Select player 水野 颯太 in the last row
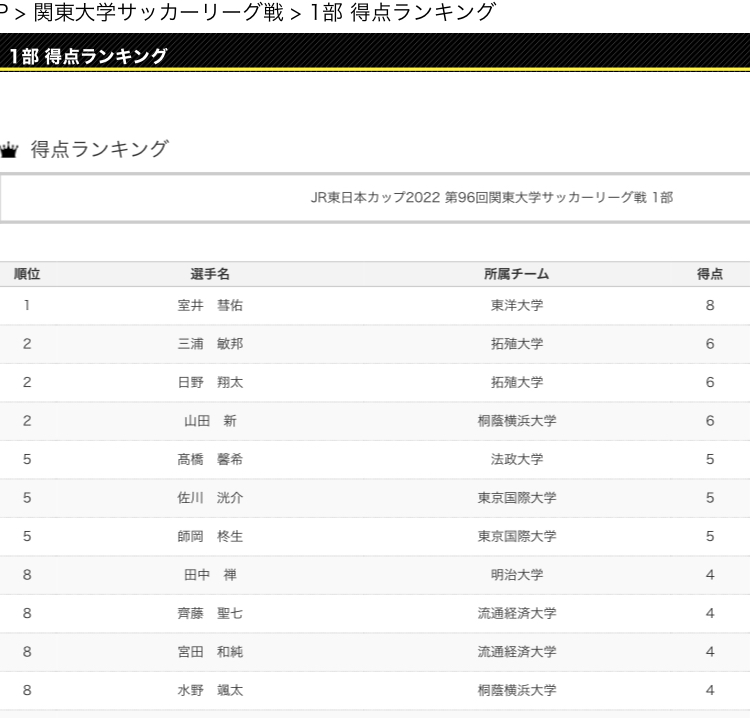 tap(210, 690)
